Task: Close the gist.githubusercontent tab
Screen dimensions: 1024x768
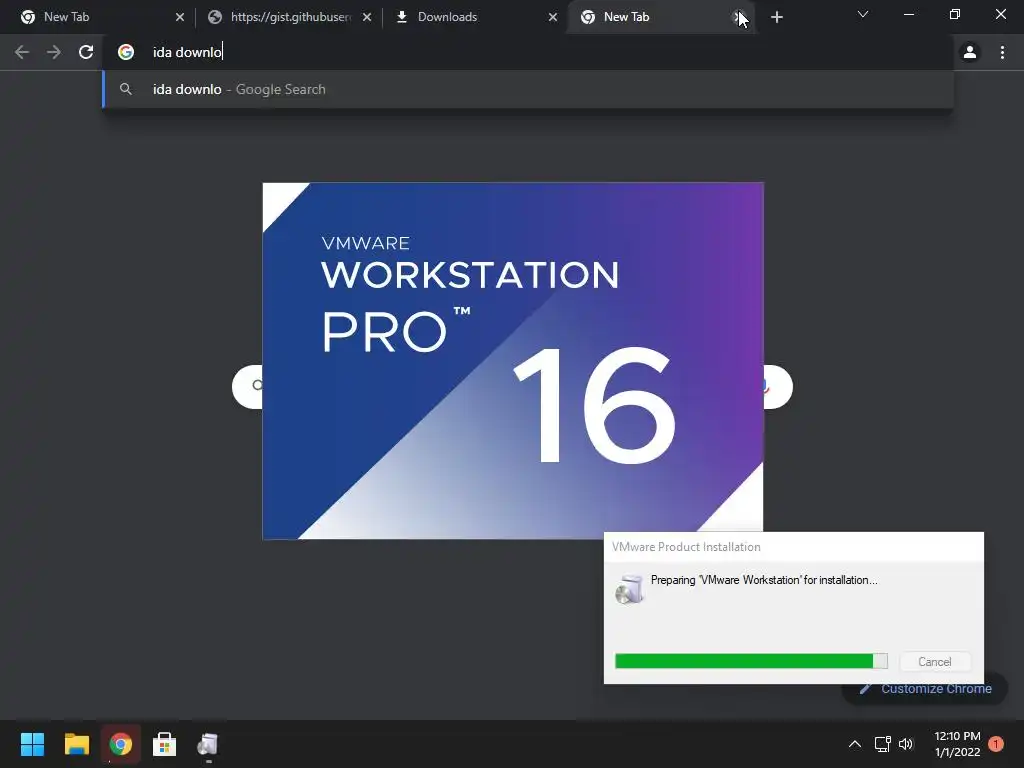Action: pos(367,17)
